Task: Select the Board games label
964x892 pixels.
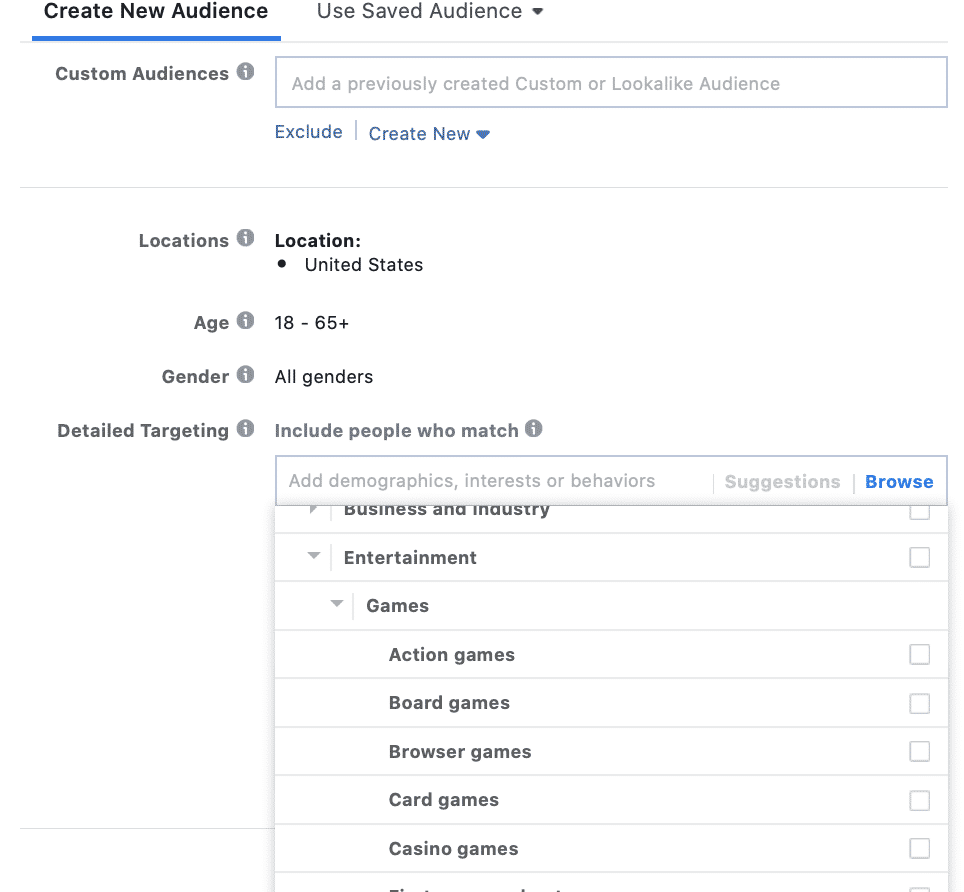Action: coord(449,703)
